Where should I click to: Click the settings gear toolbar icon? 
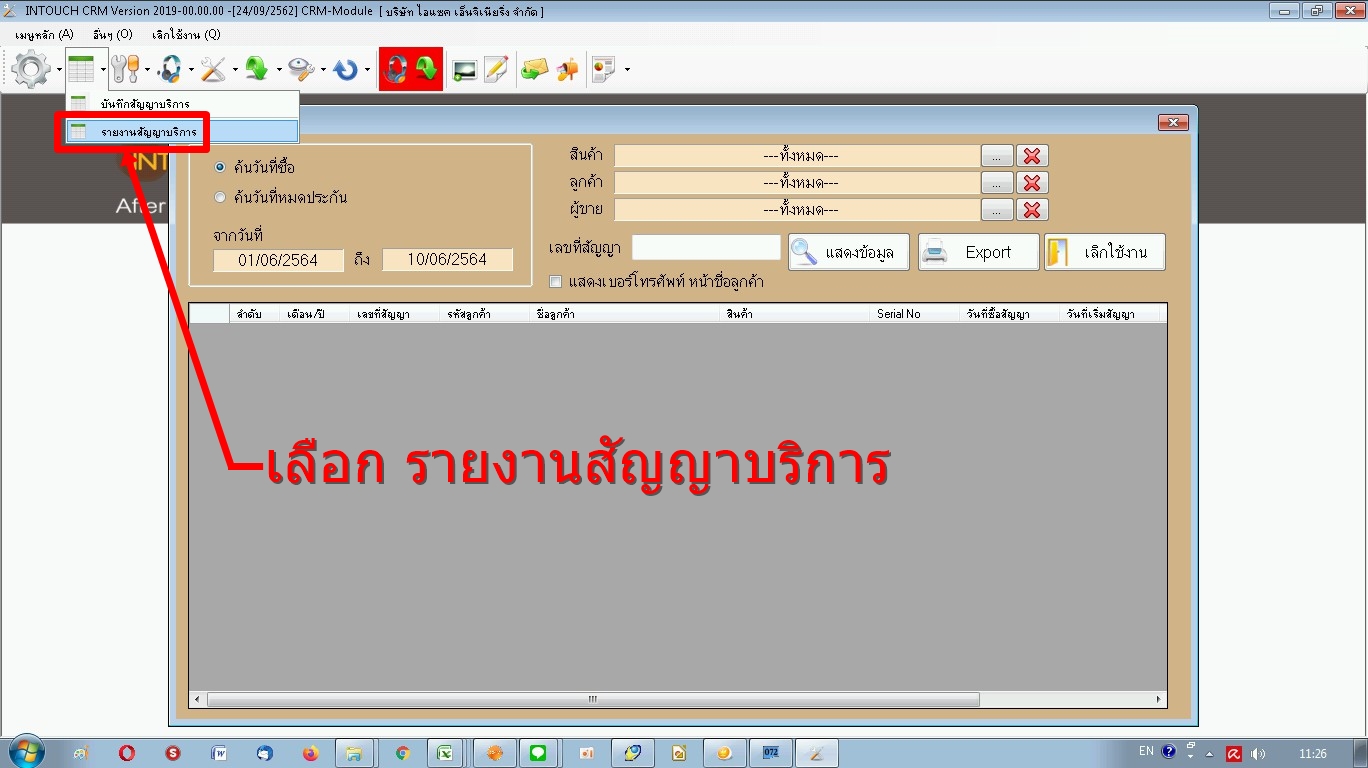coord(31,69)
